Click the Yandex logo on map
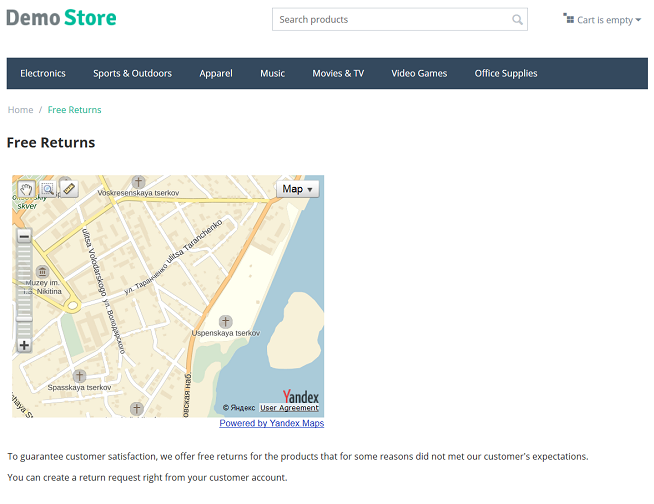Image resolution: width=654 pixels, height=504 pixels. (x=300, y=396)
